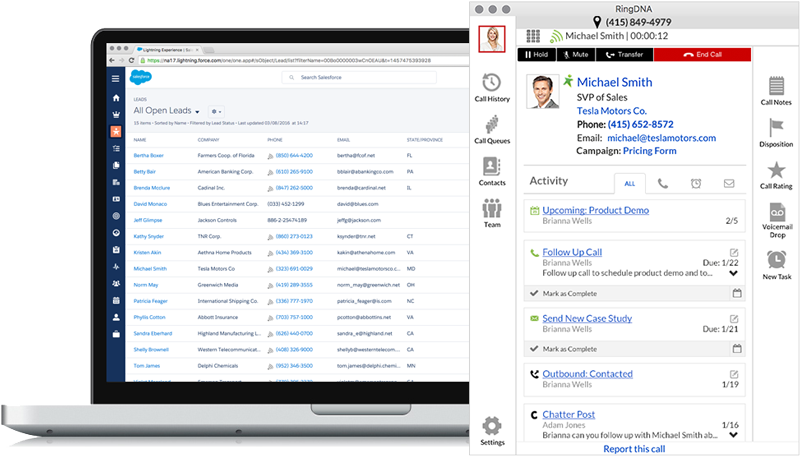Open lead Bertha Boxer
800x456 pixels.
(148, 156)
